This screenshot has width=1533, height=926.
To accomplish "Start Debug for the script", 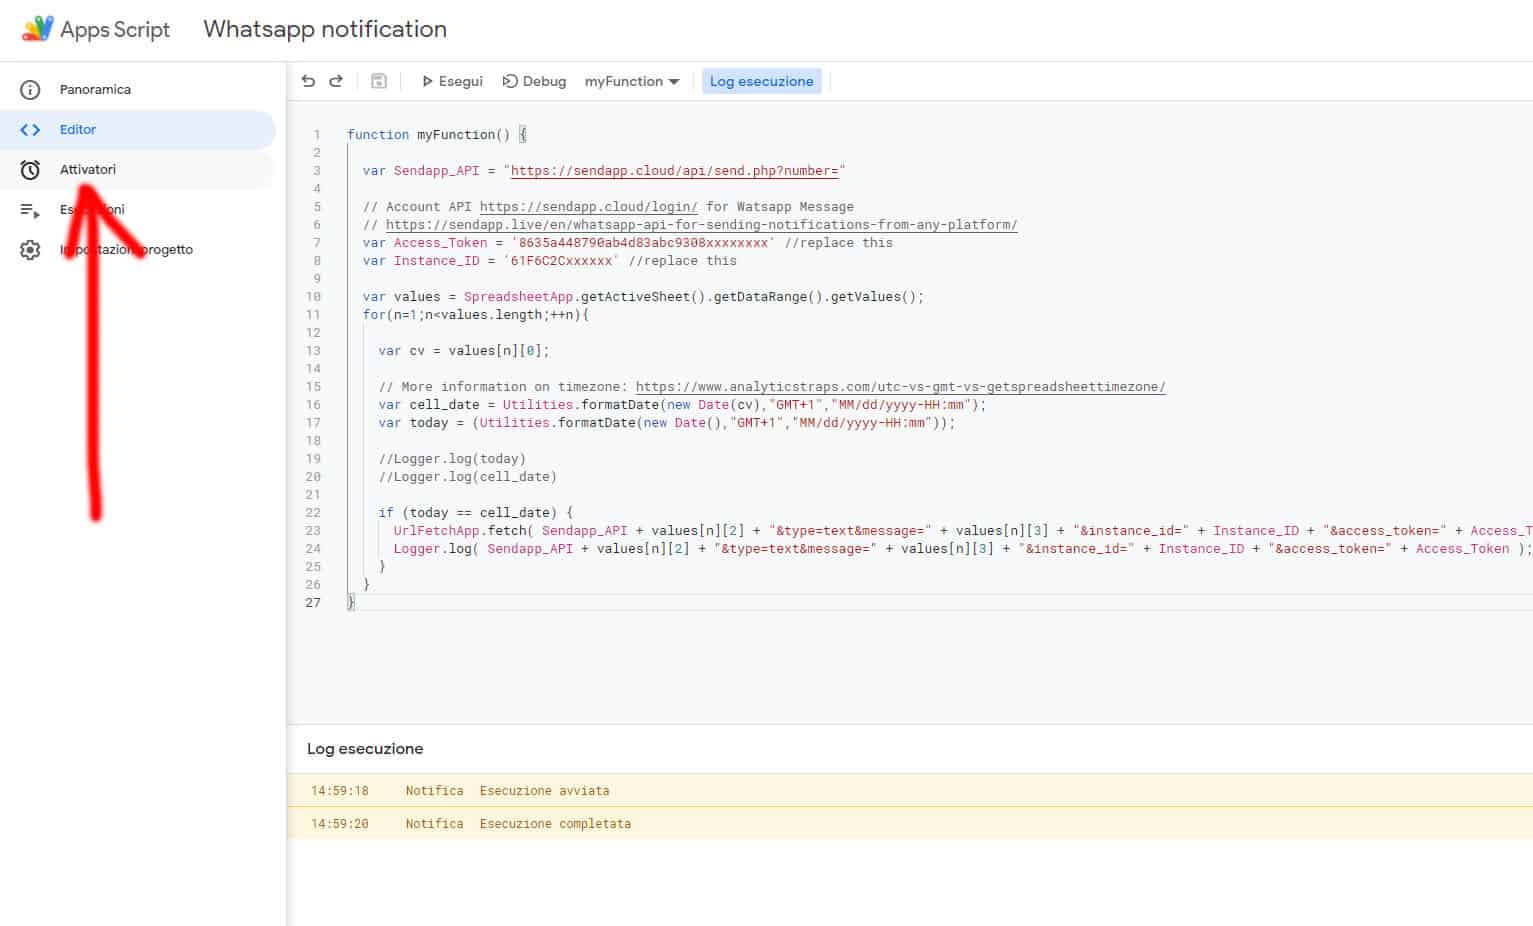I will click(534, 81).
